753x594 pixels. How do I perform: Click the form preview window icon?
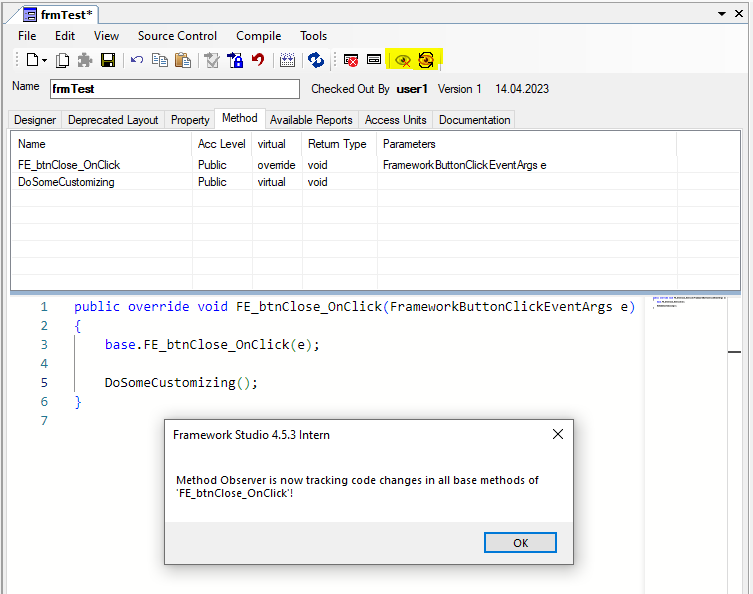pyautogui.click(x=374, y=60)
